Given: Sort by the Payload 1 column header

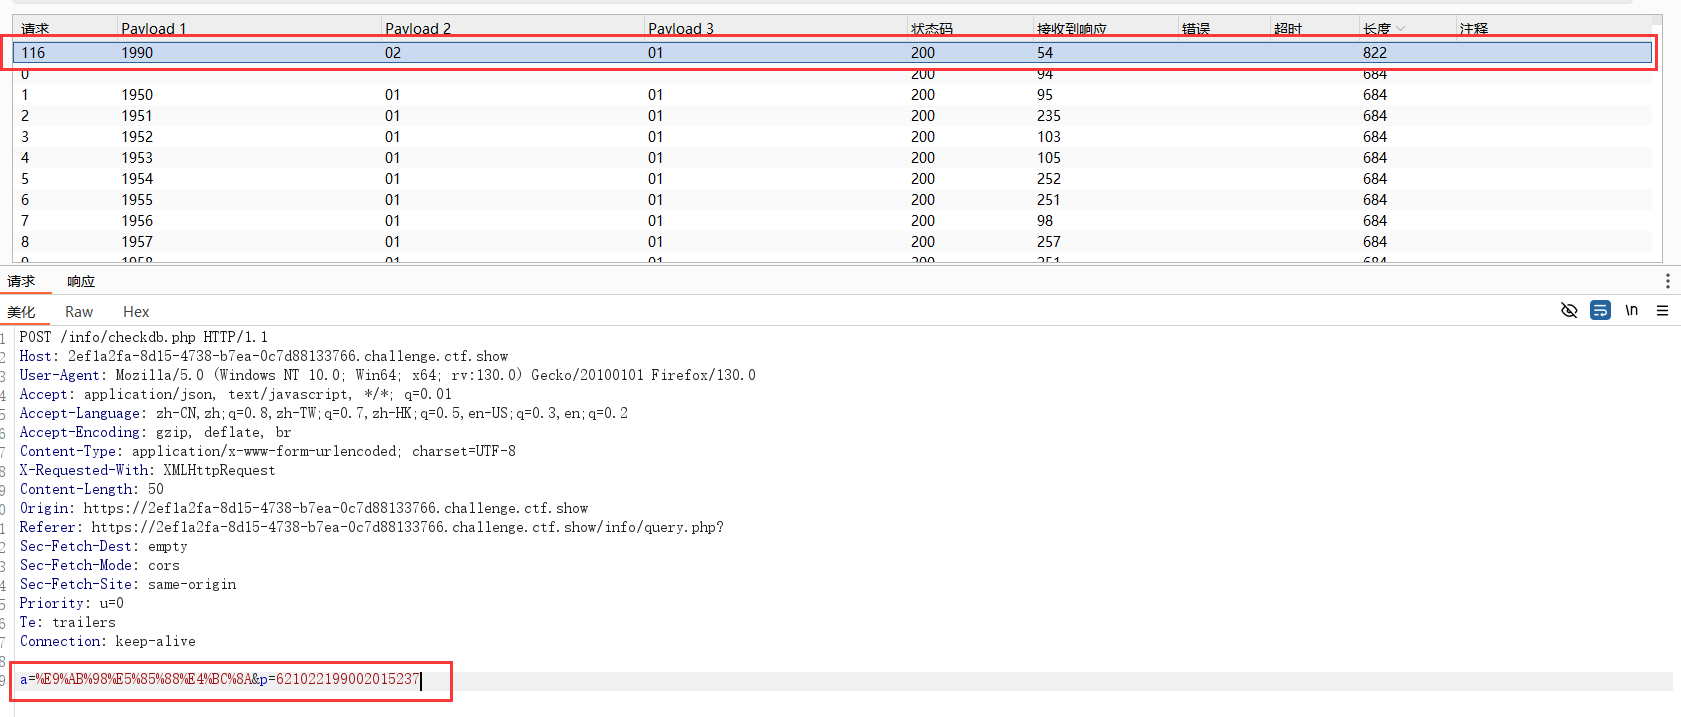Looking at the screenshot, I should tap(154, 29).
